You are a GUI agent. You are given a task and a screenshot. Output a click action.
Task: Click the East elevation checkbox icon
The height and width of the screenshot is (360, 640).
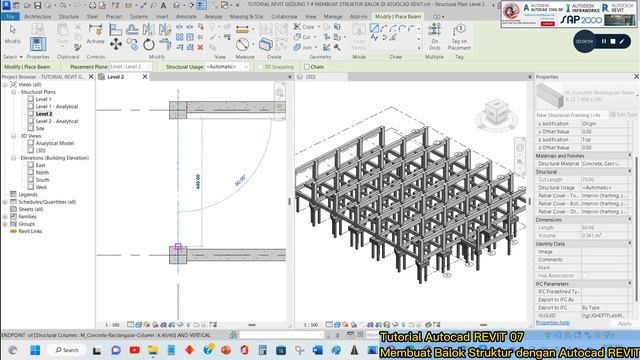31,165
